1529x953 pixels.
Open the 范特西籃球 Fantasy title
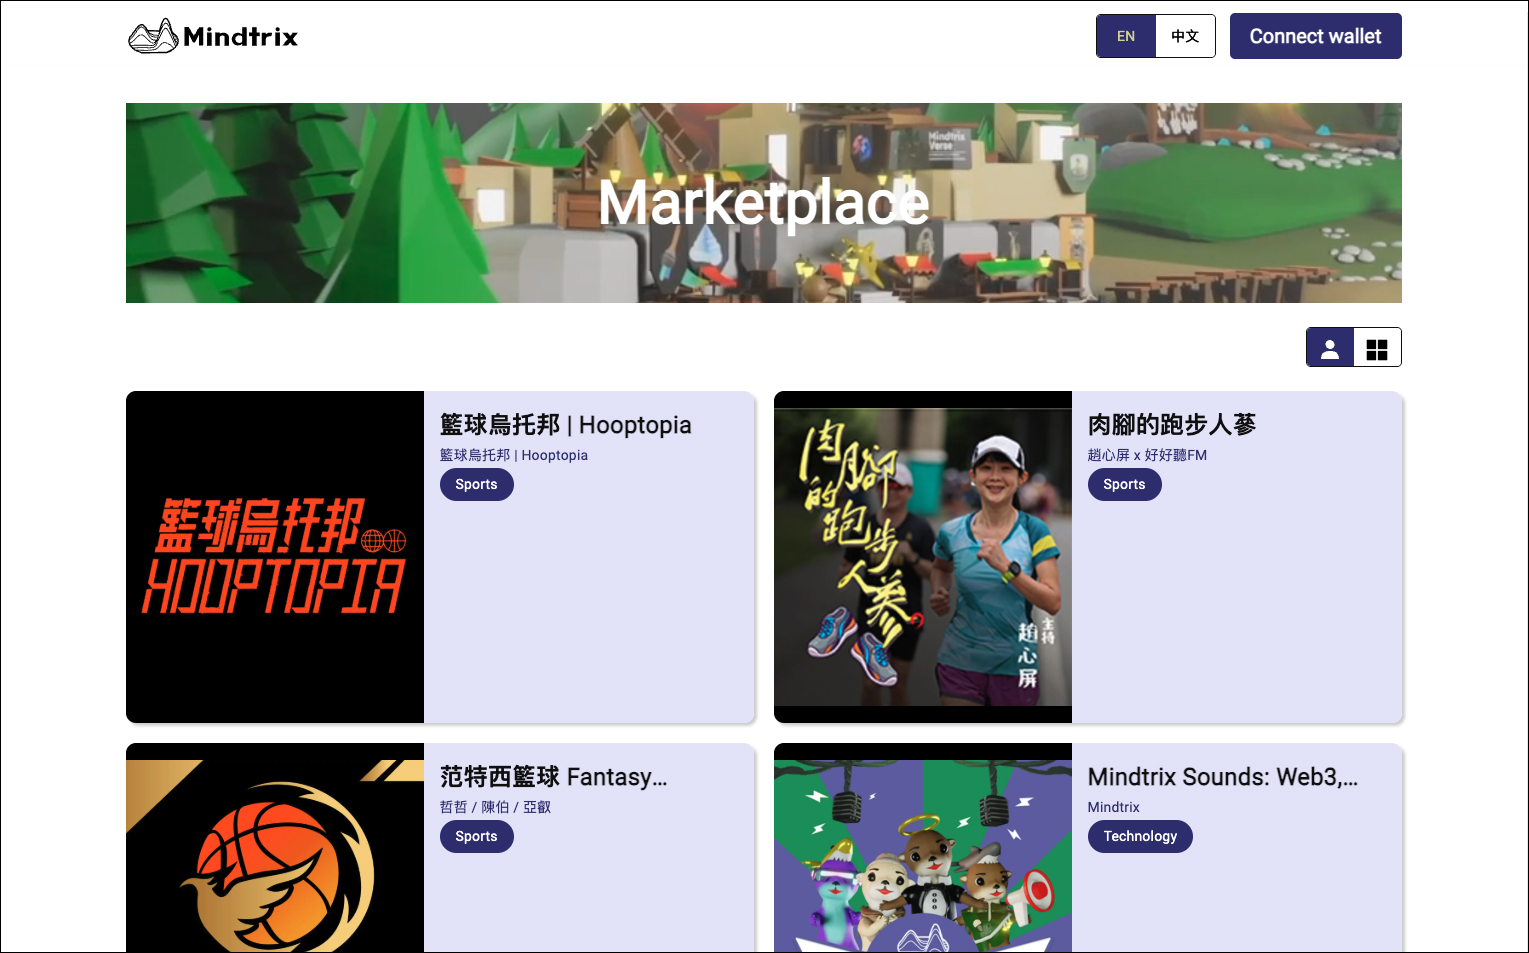(x=554, y=777)
